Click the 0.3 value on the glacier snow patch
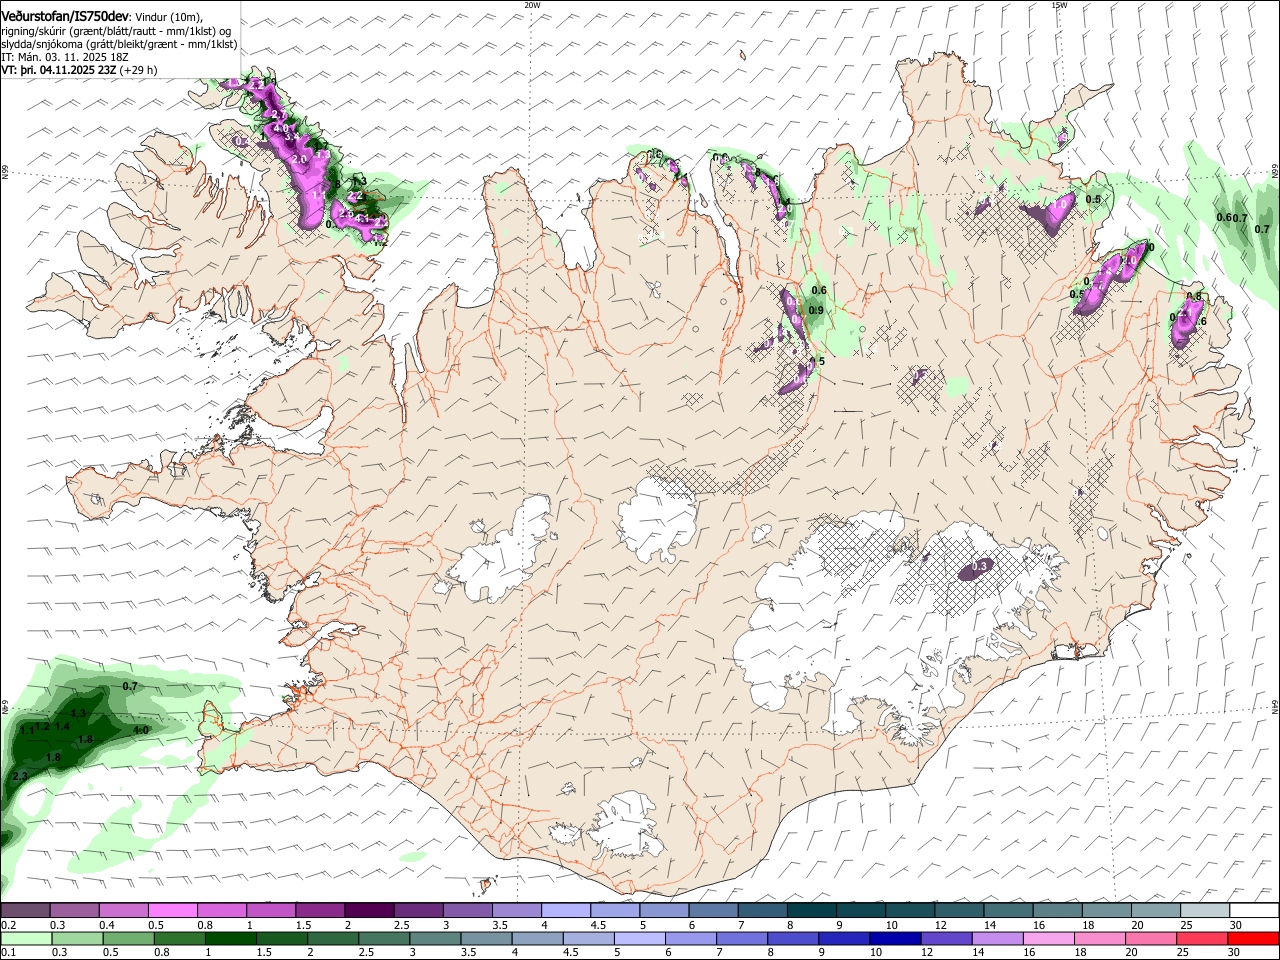The height and width of the screenshot is (960, 1280). [x=980, y=566]
